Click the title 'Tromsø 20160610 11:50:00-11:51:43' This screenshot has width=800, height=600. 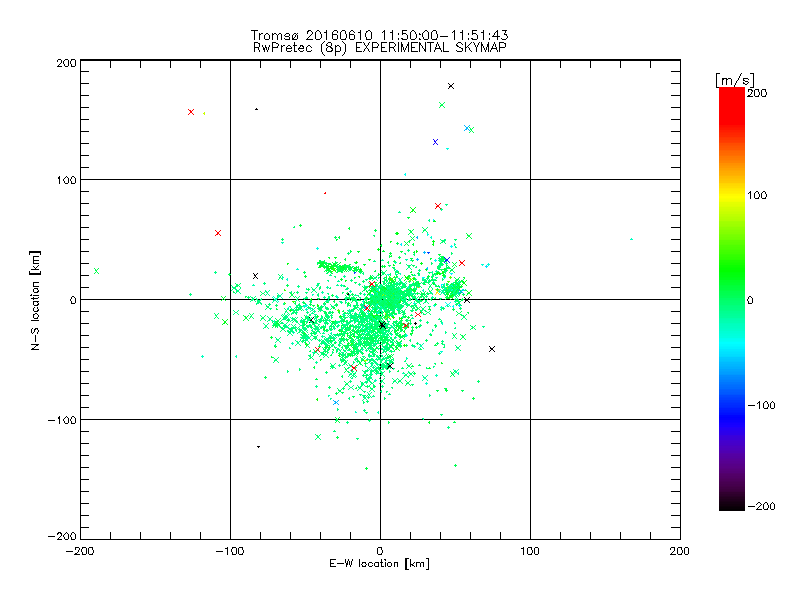(x=379, y=35)
